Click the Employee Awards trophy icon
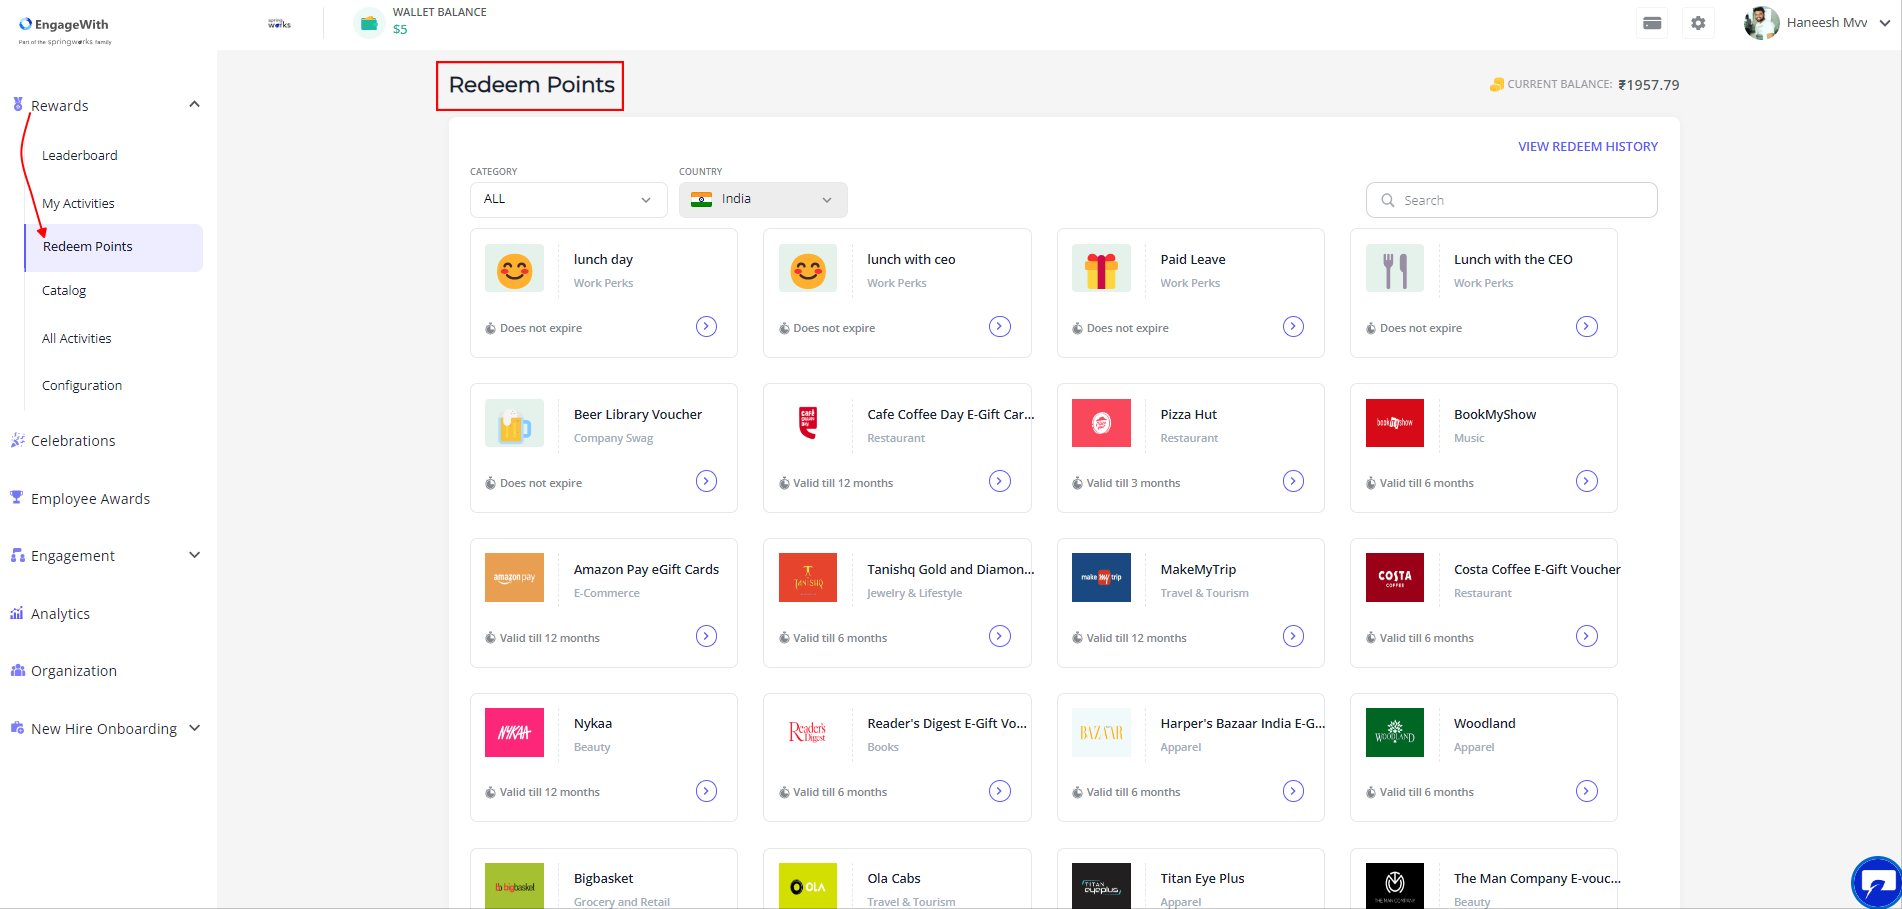1902x909 pixels. pos(16,497)
